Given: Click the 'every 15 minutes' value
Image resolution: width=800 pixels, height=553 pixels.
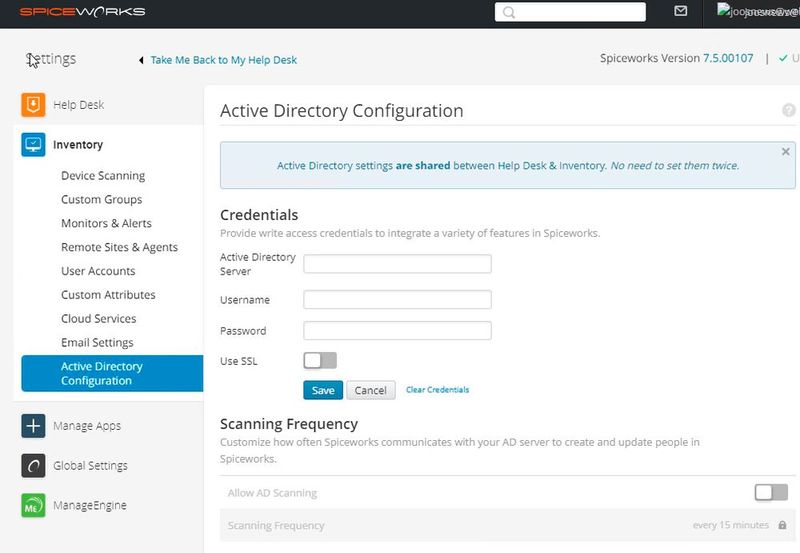Looking at the screenshot, I should click(x=731, y=525).
